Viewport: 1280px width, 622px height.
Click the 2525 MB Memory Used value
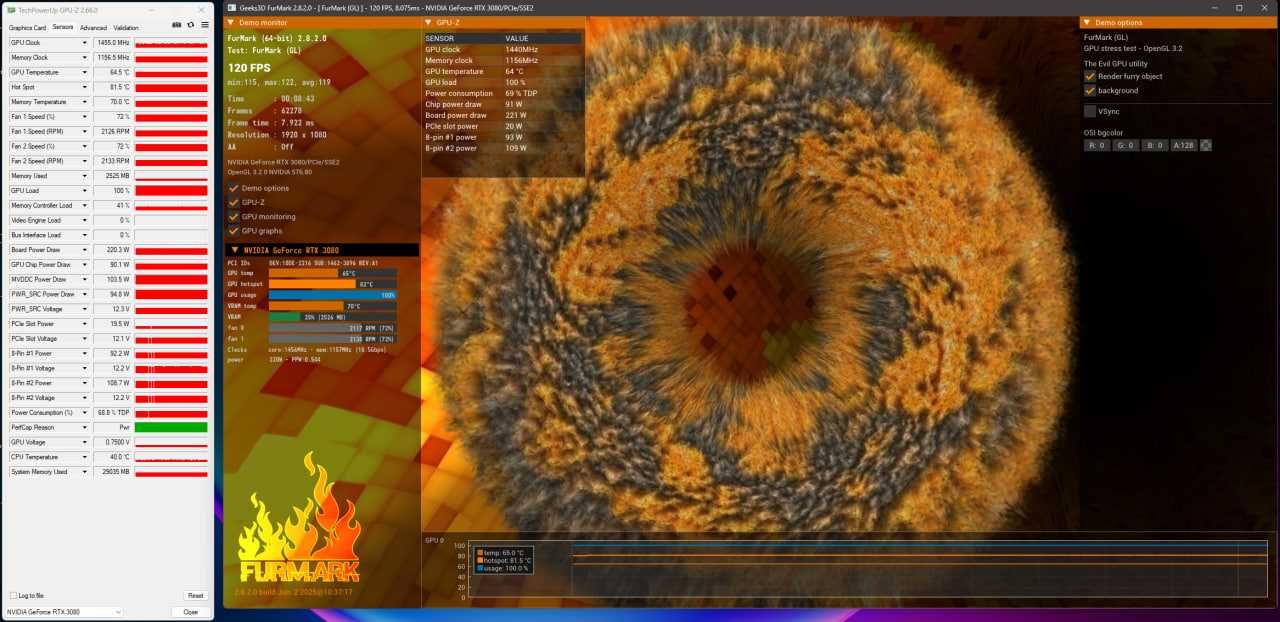pos(112,176)
